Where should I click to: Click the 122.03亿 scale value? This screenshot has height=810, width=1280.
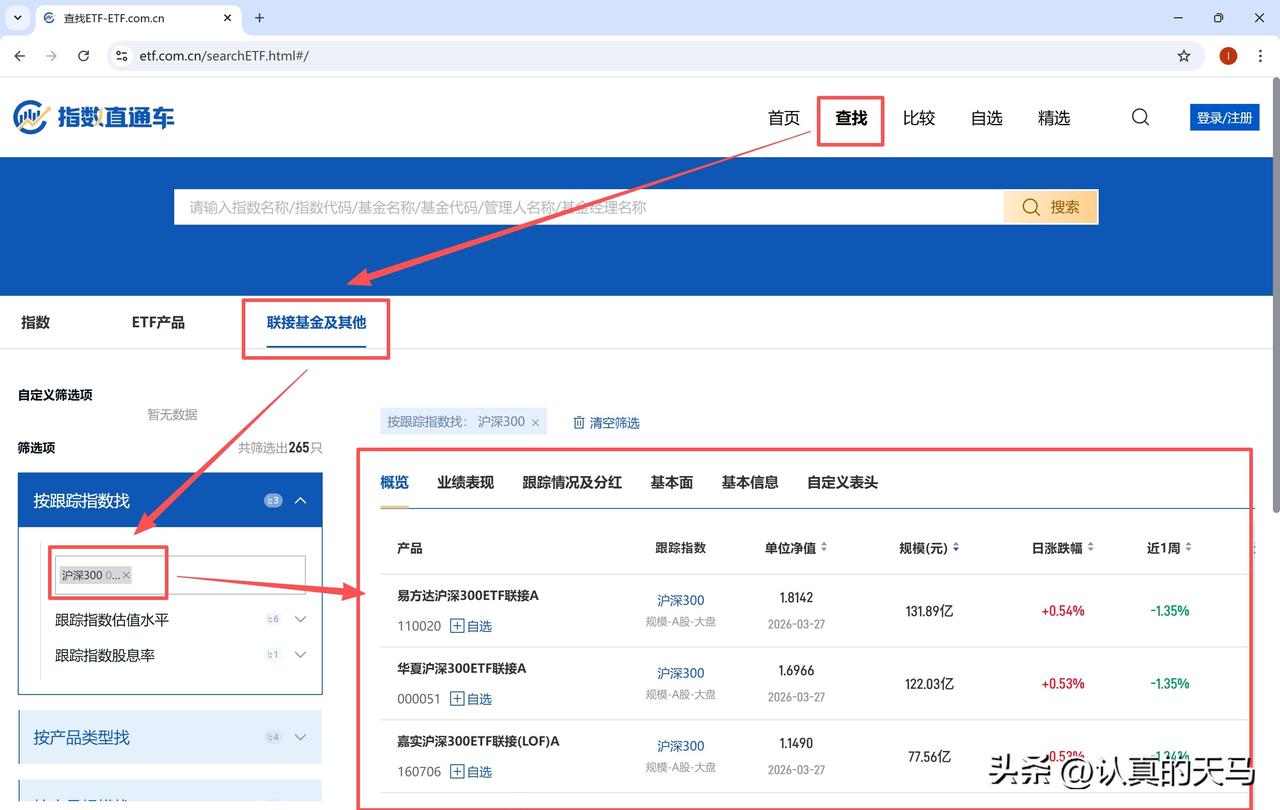click(930, 684)
